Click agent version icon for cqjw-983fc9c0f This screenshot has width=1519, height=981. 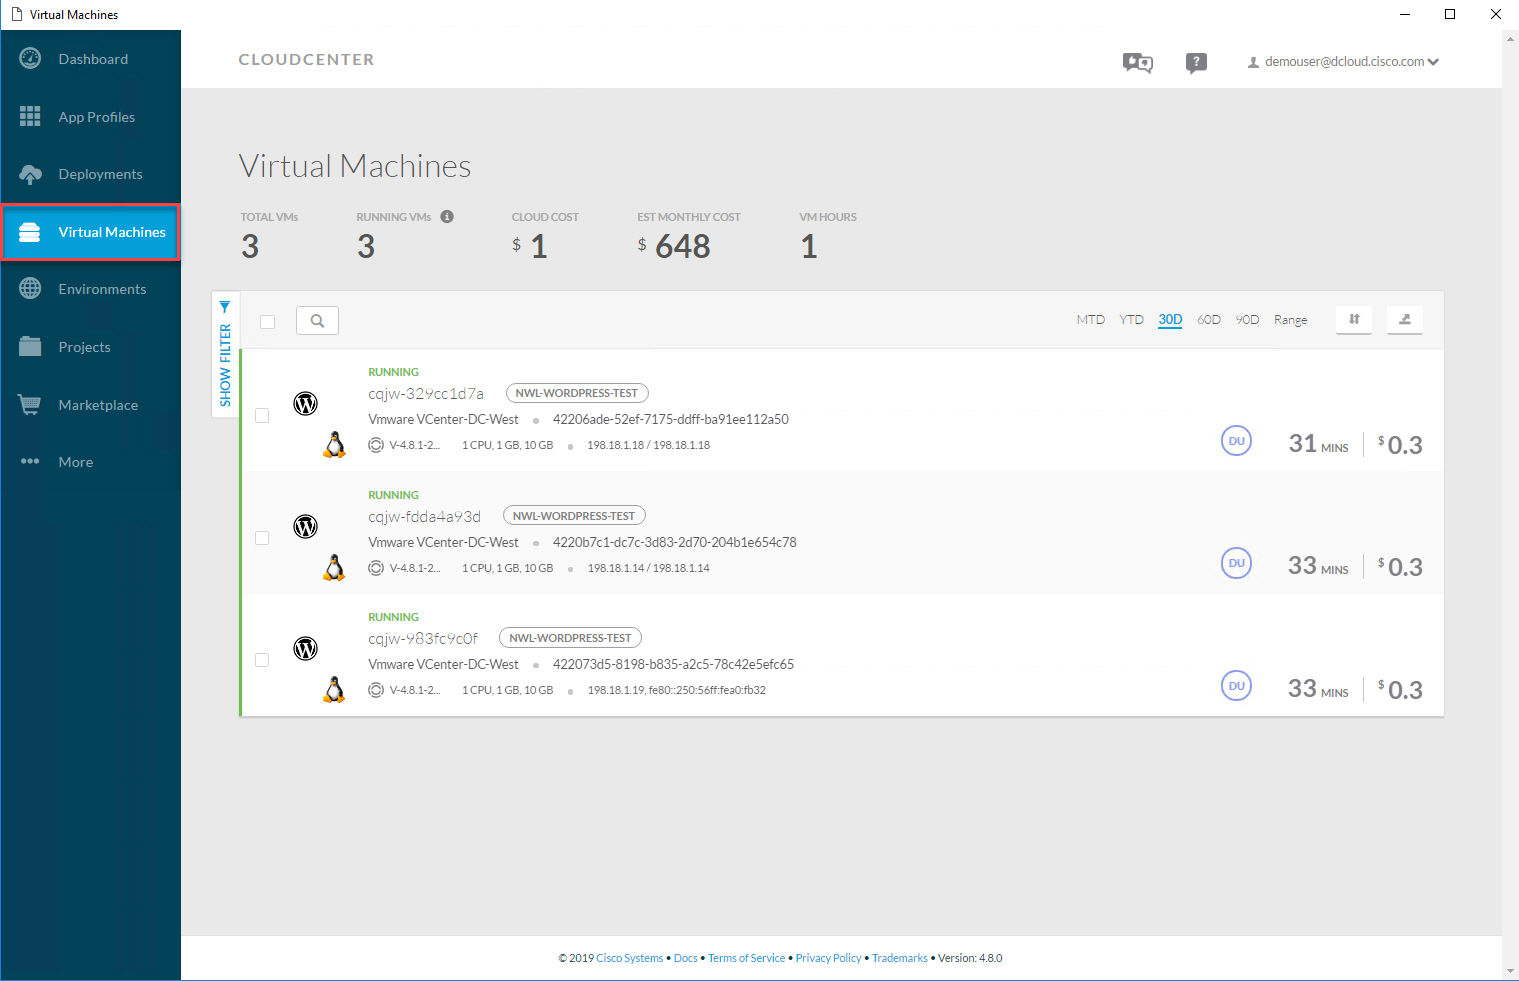[x=376, y=690]
